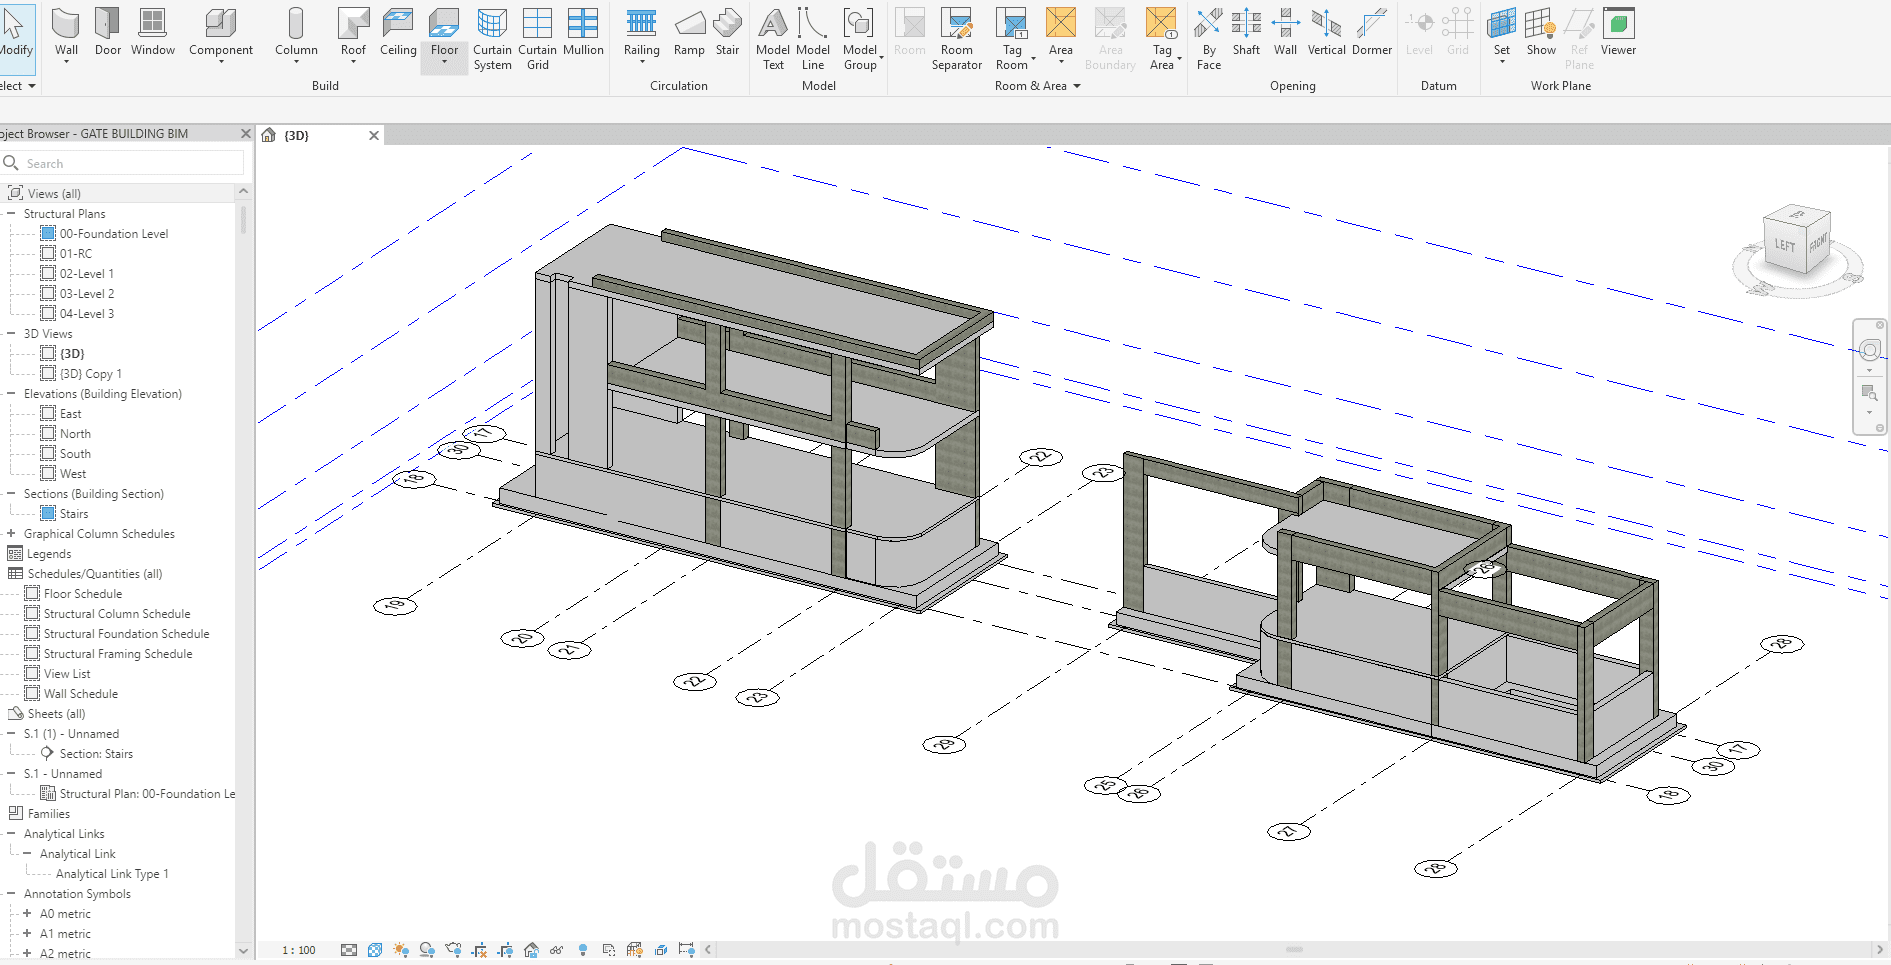Image resolution: width=1891 pixels, height=965 pixels.
Task: Close the Project Browser panel
Action: pyautogui.click(x=246, y=133)
